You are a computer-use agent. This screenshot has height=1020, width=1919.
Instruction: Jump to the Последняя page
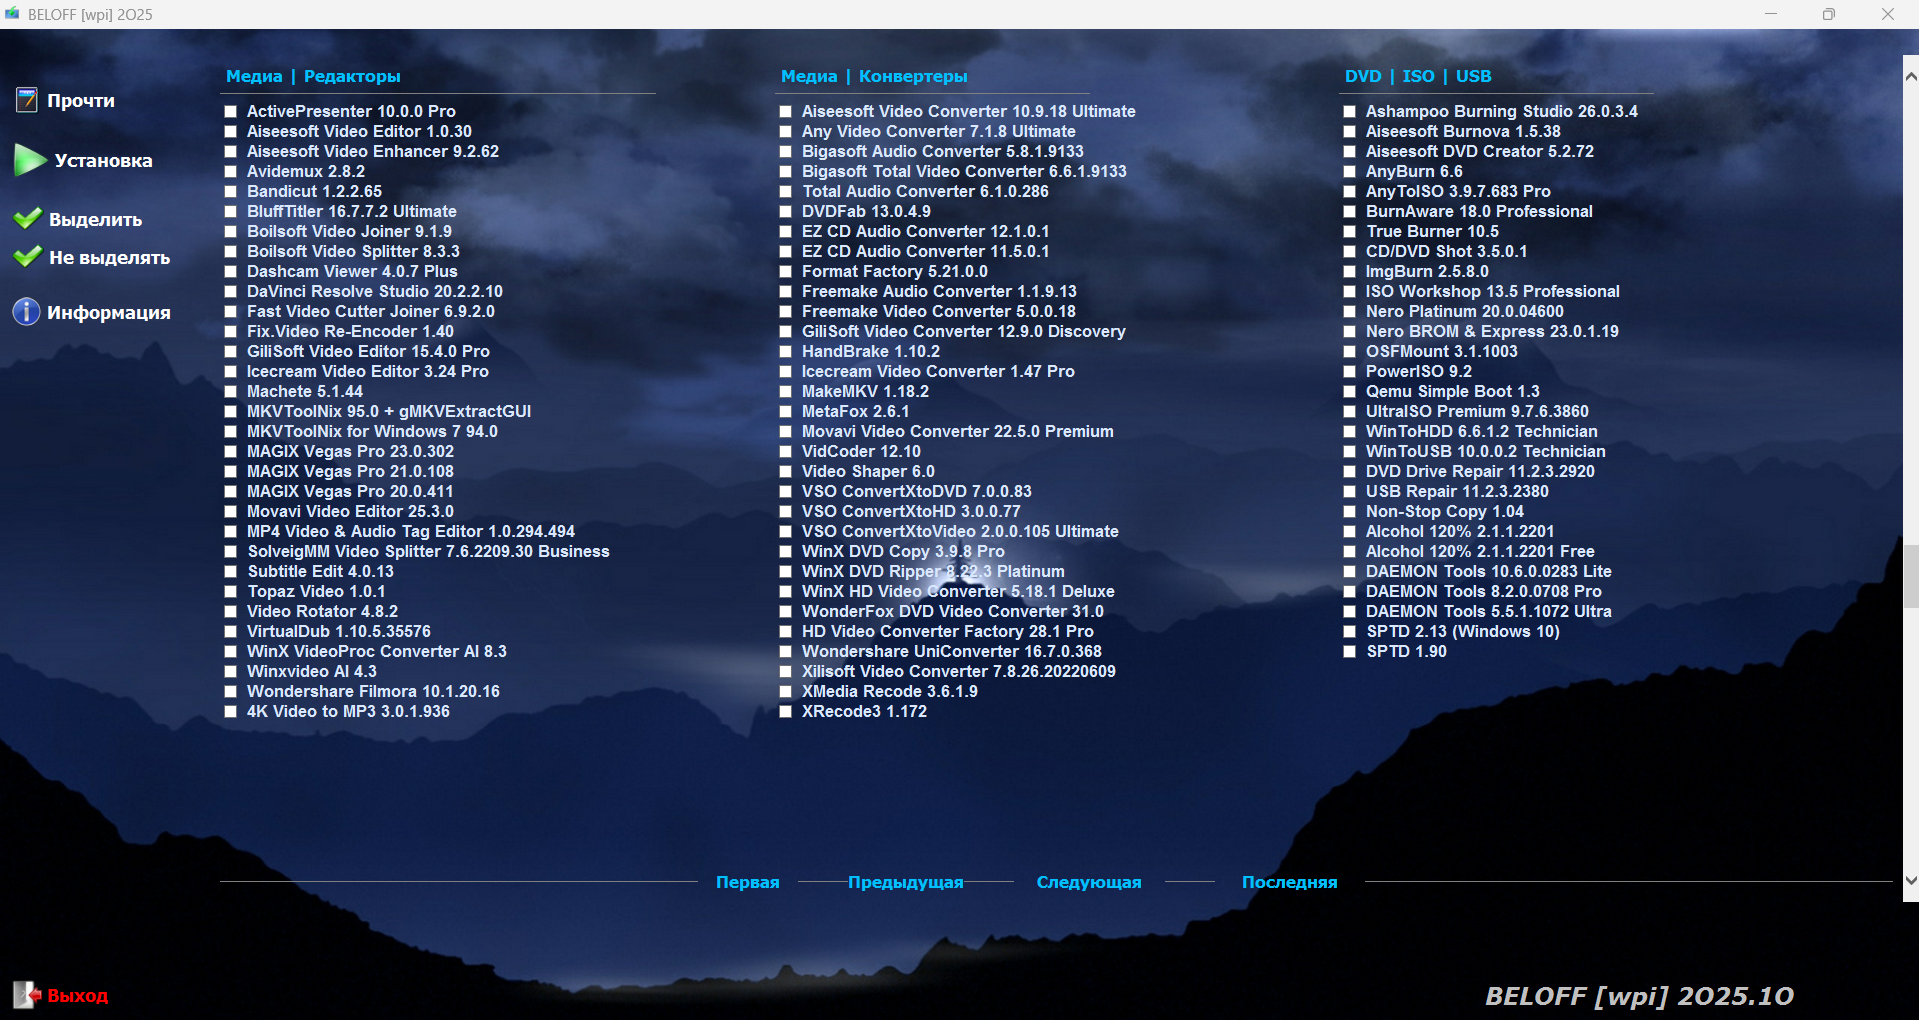(1289, 882)
